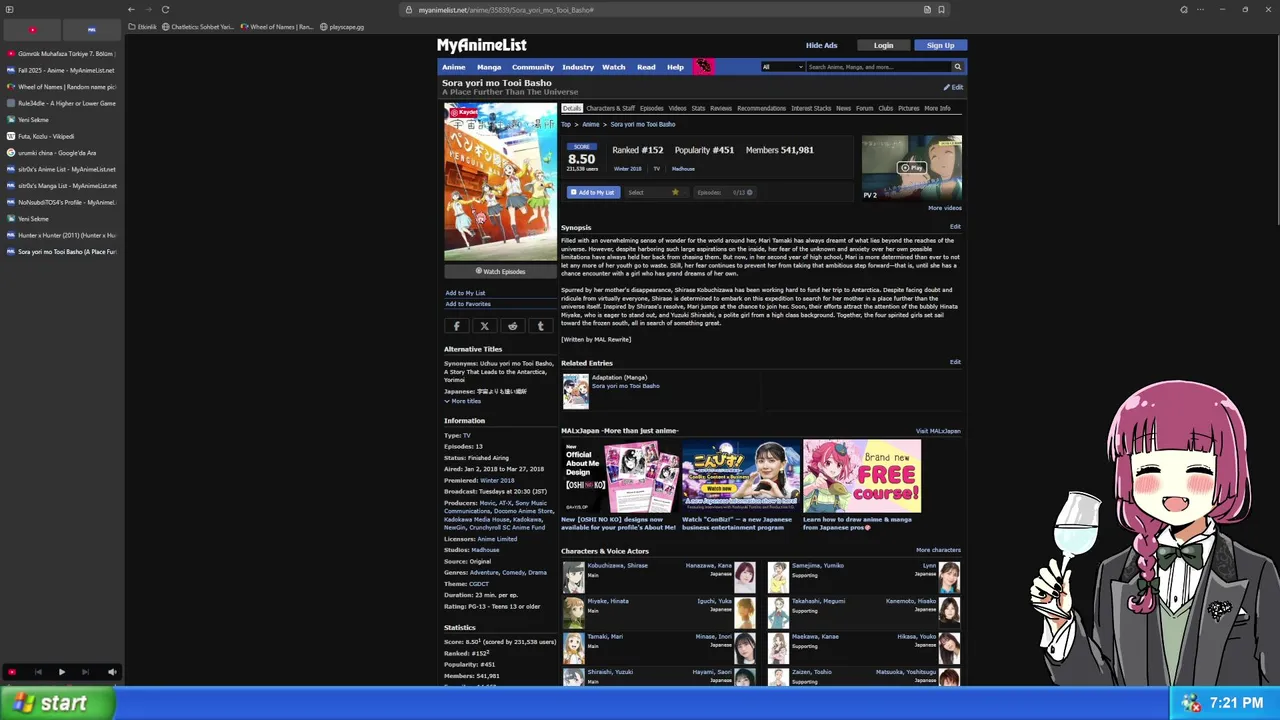Open the Read navigation menu

pos(646,67)
